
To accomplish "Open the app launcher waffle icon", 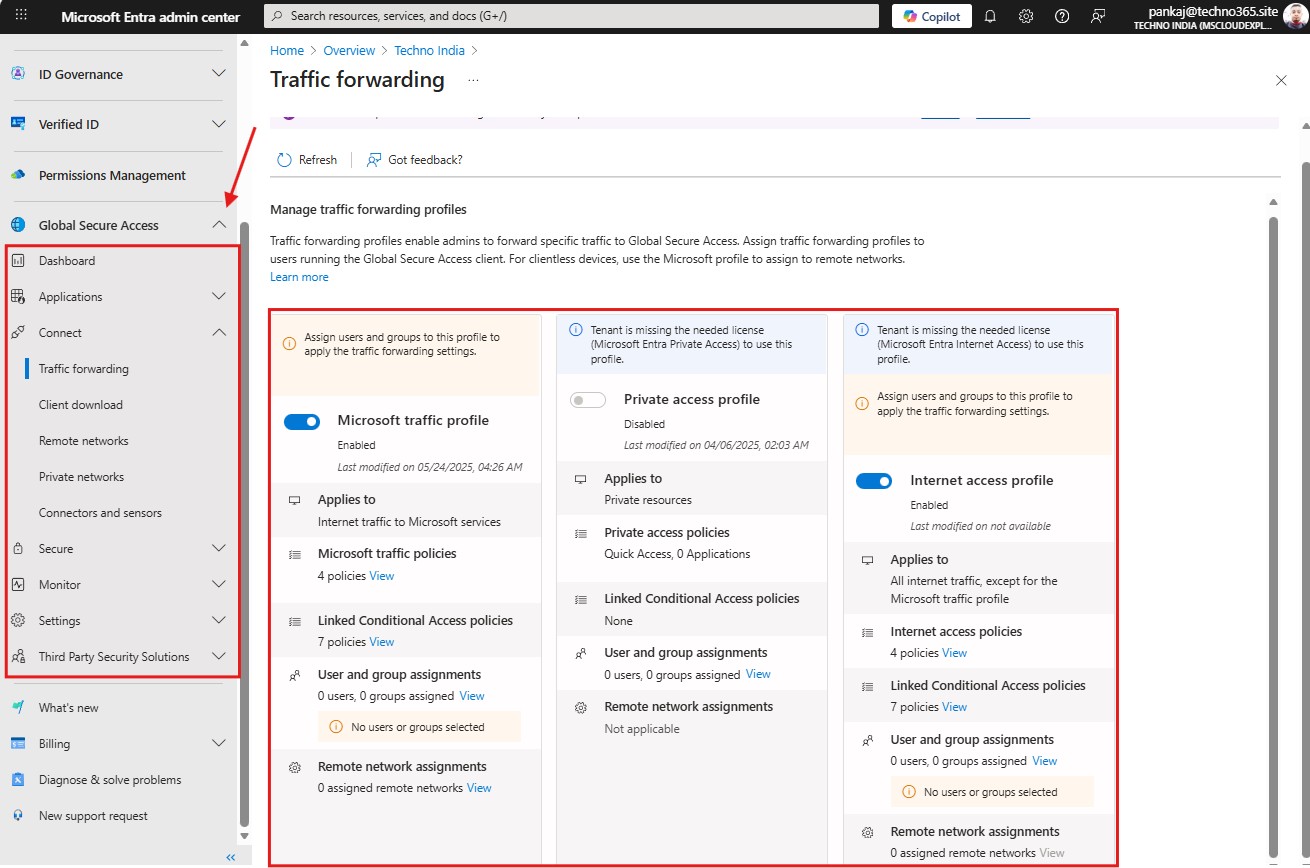I will click(21, 16).
